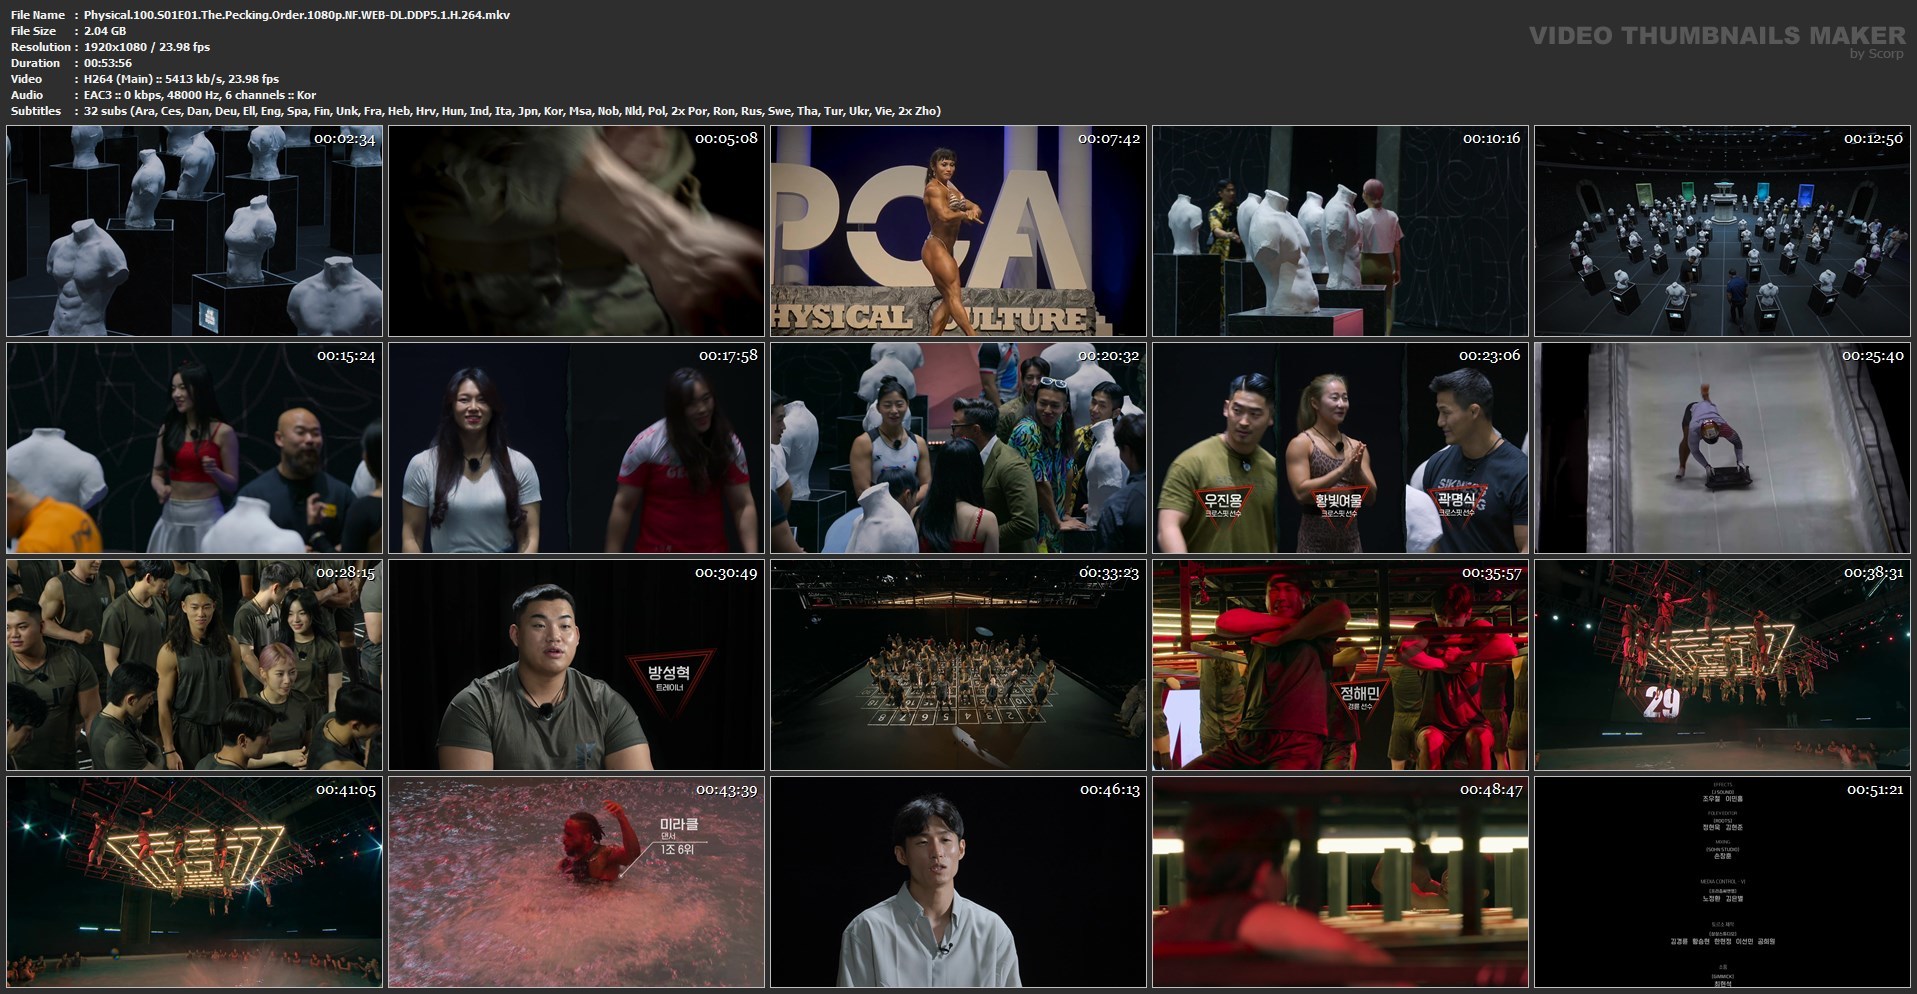Click the thumbnail stamped 00:15:24
The image size is (1917, 994).
pos(194,448)
